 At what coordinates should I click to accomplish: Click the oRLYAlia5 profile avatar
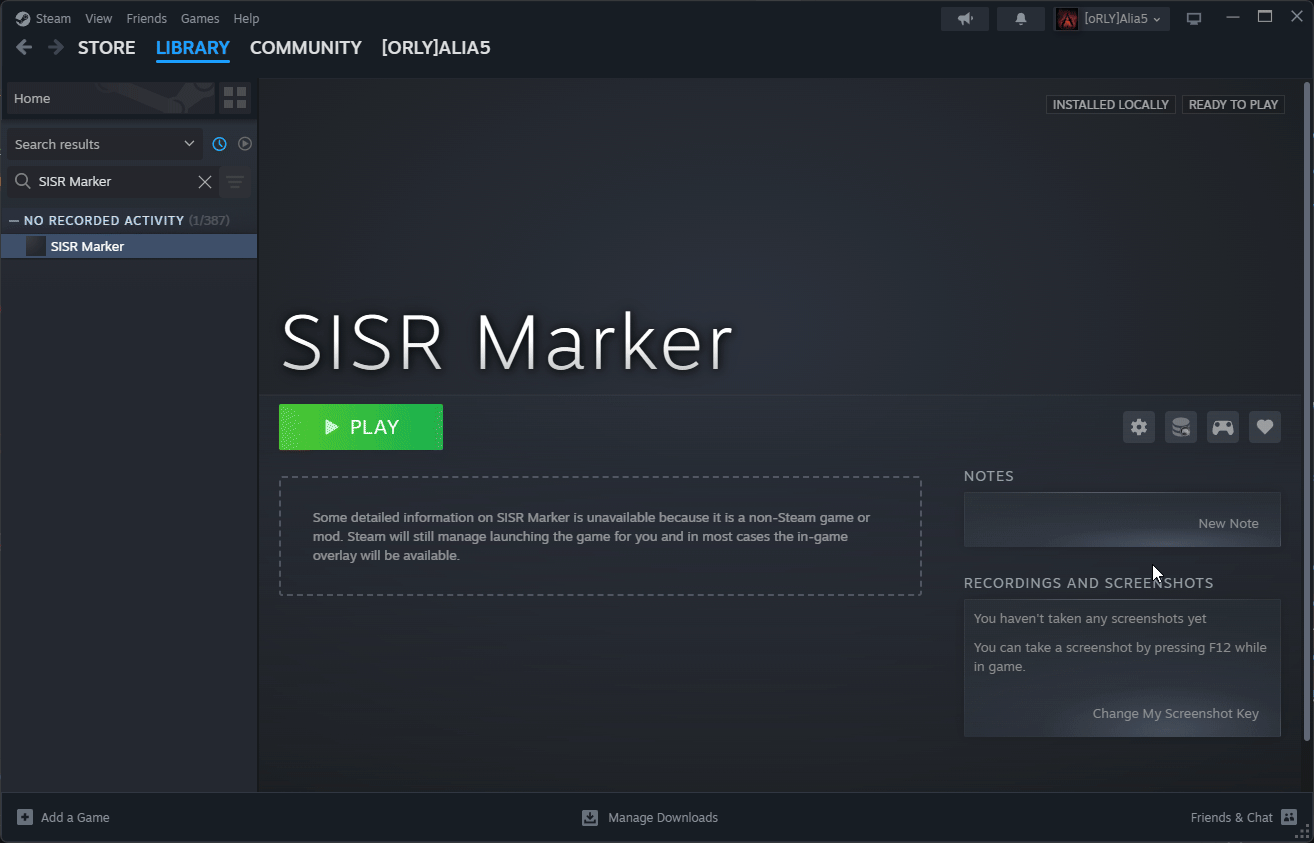pos(1067,19)
